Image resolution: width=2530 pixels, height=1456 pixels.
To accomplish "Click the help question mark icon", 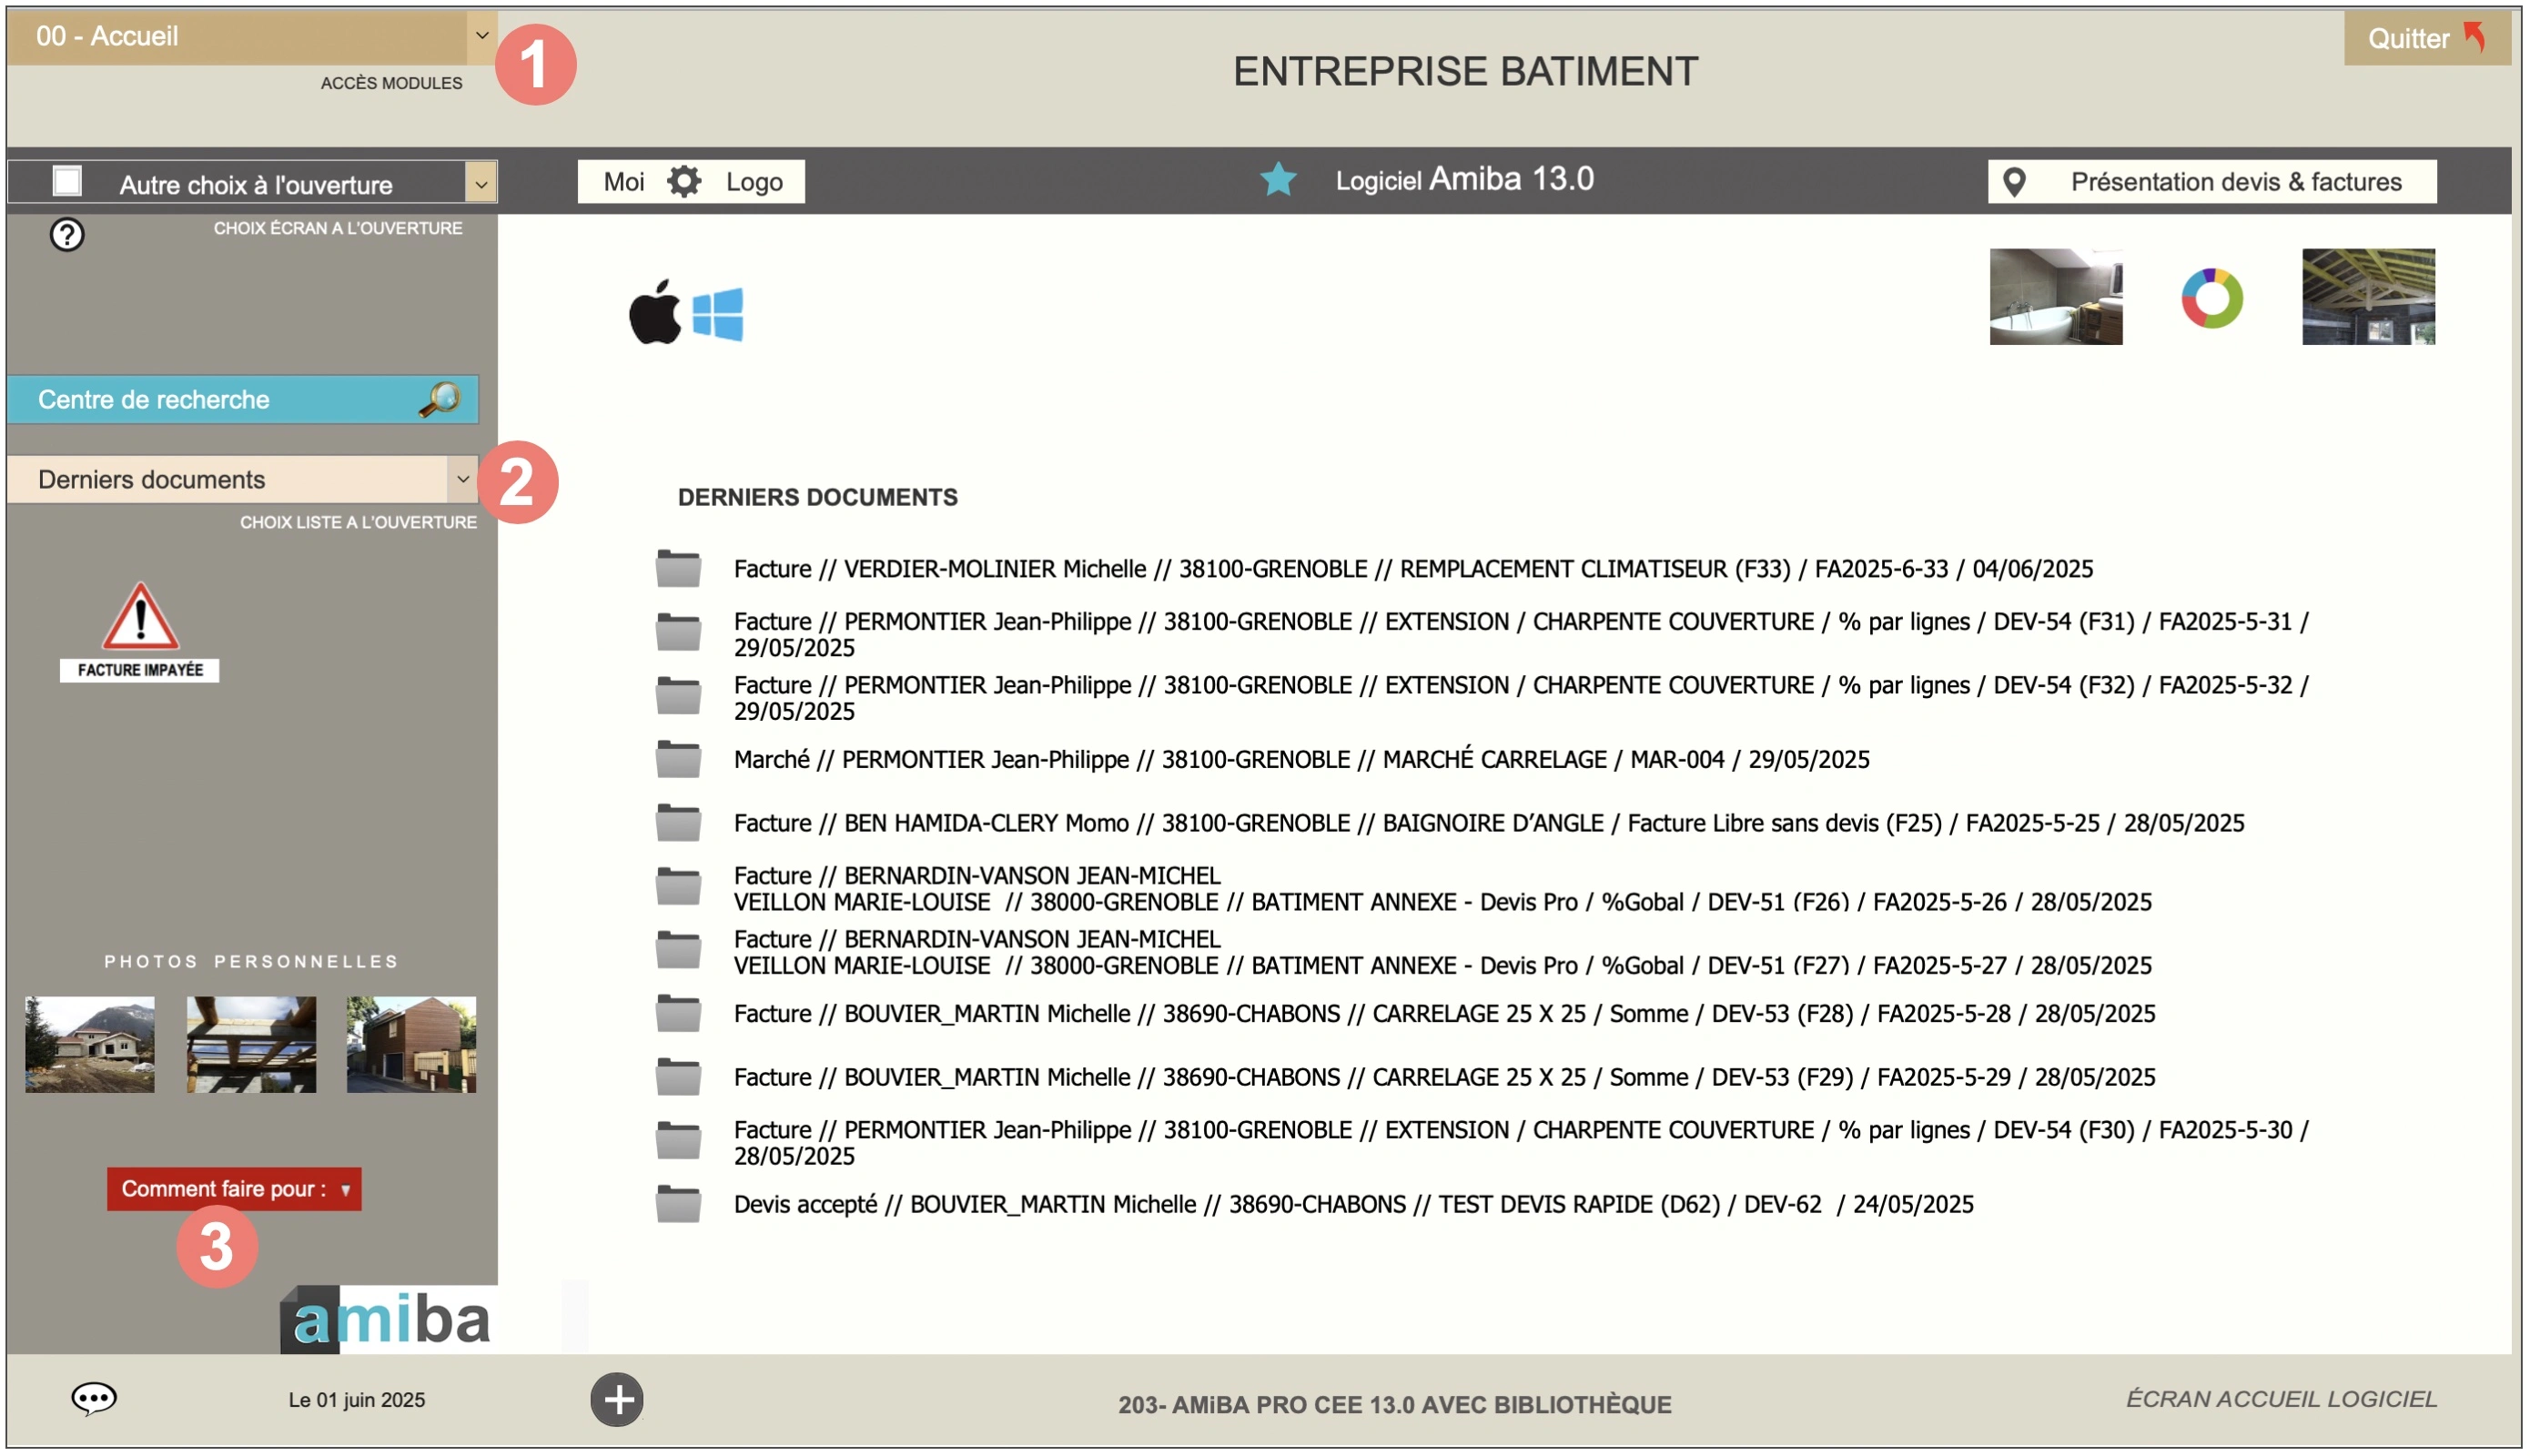I will pos(67,235).
